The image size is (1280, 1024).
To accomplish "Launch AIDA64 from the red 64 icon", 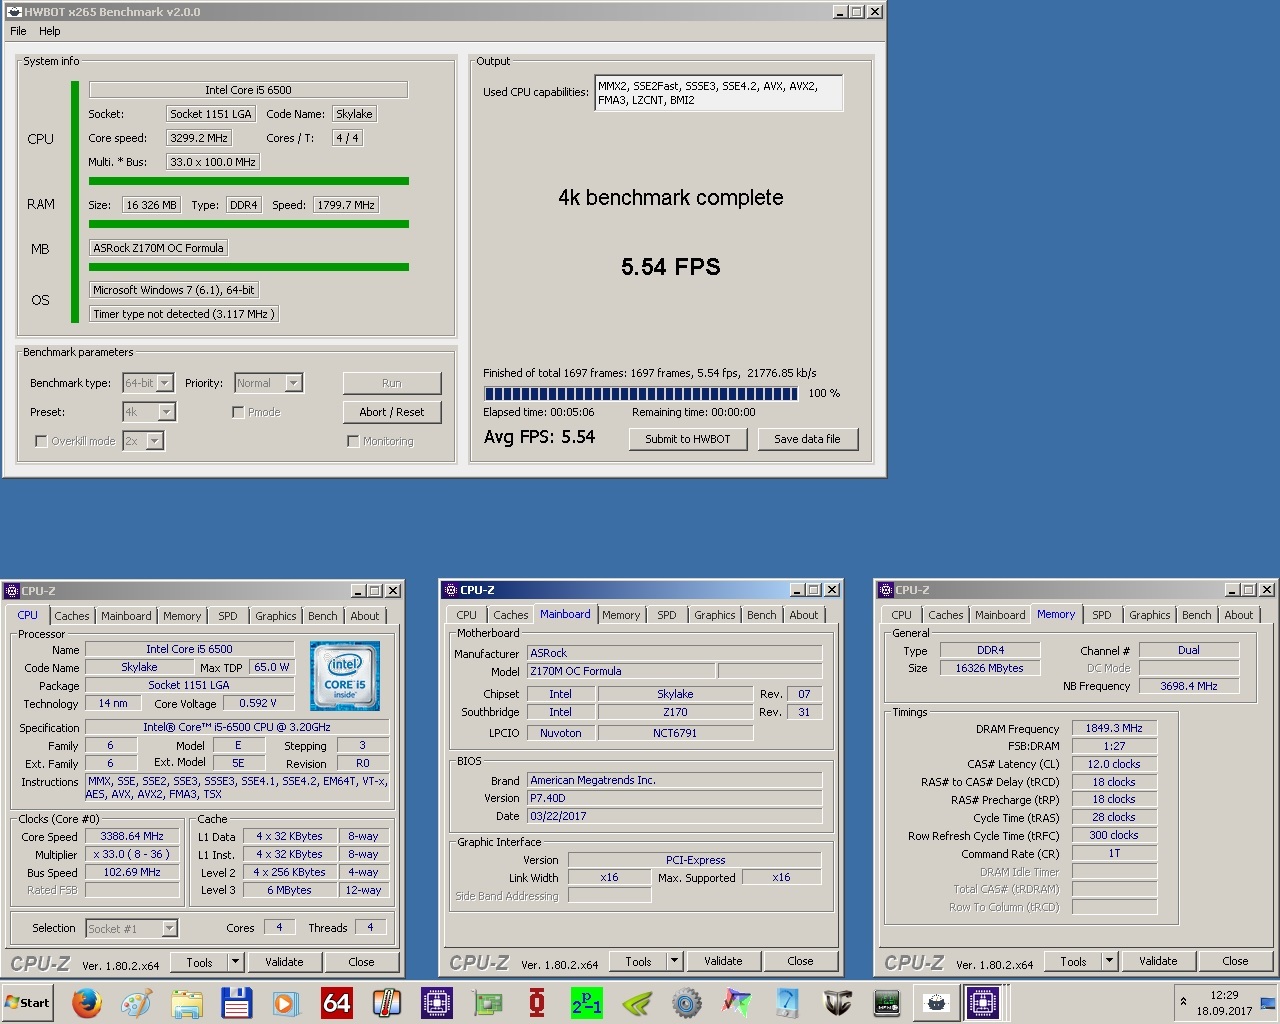I will [337, 1002].
